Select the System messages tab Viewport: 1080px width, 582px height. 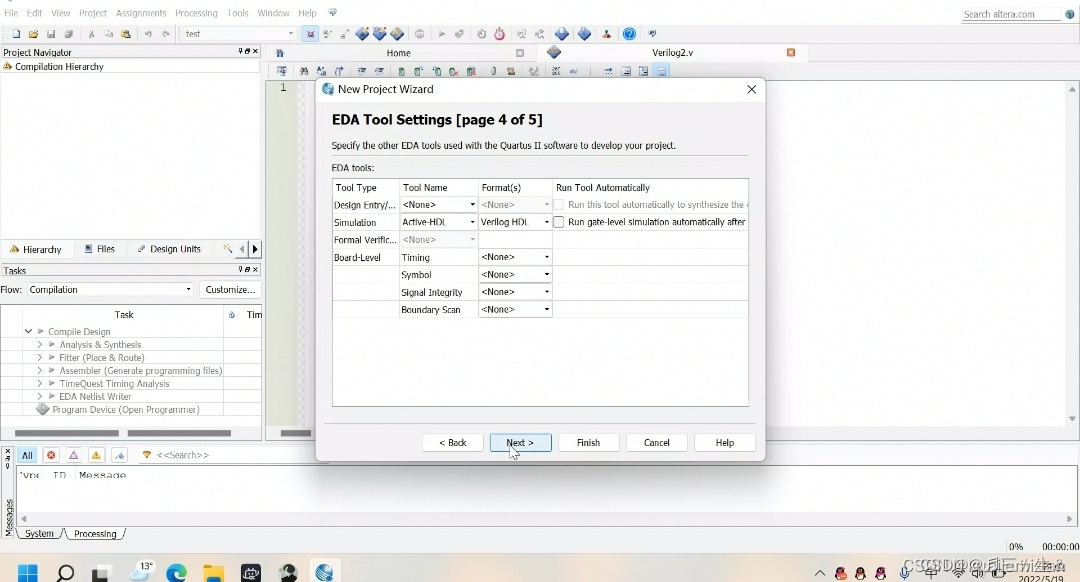tap(39, 534)
